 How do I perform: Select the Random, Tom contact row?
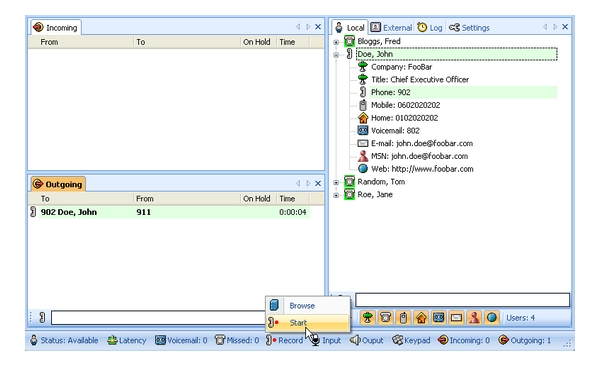(x=381, y=182)
